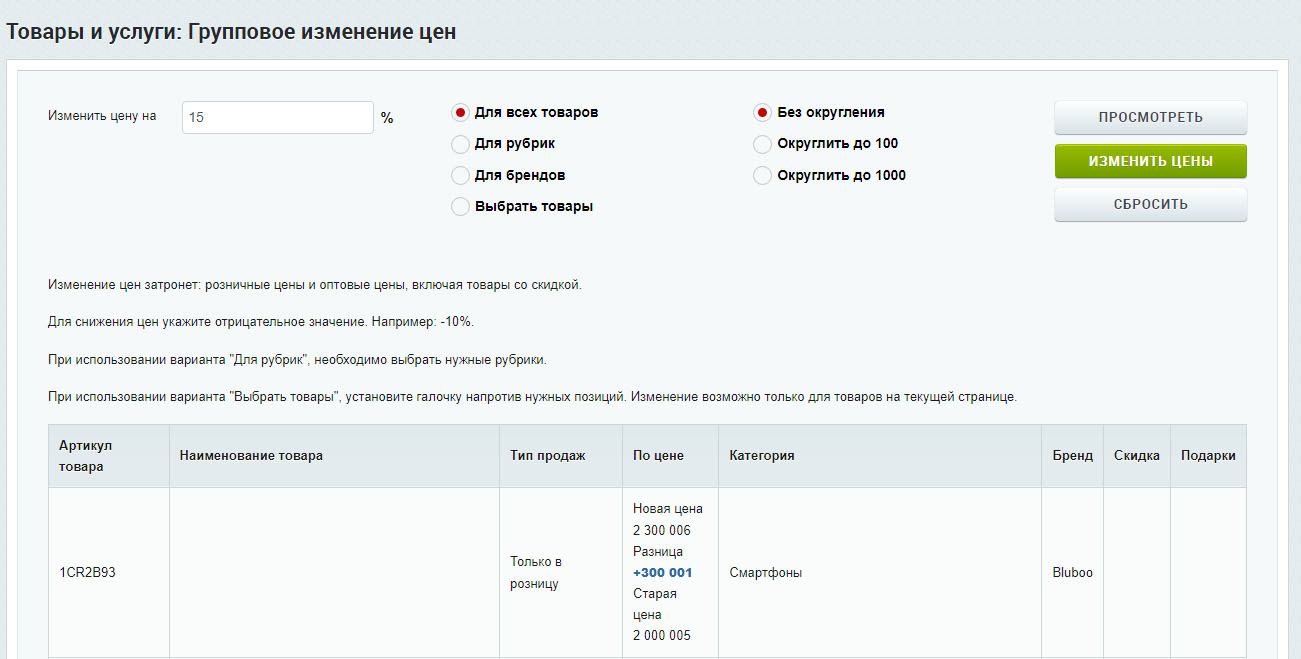
Task: Click the "Бренд" column header
Action: pos(1072,456)
